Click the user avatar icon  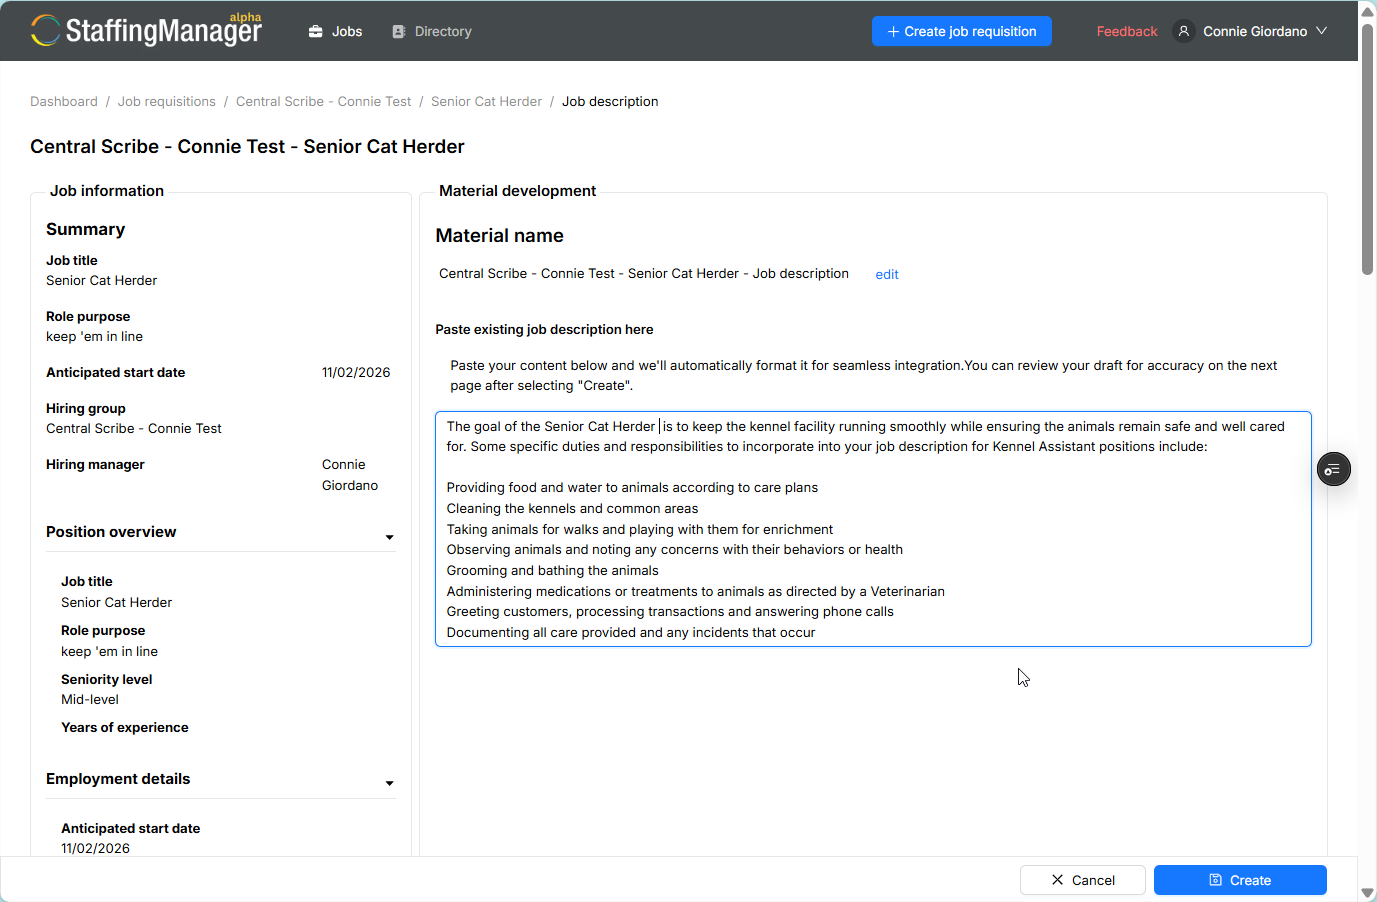pyautogui.click(x=1184, y=31)
